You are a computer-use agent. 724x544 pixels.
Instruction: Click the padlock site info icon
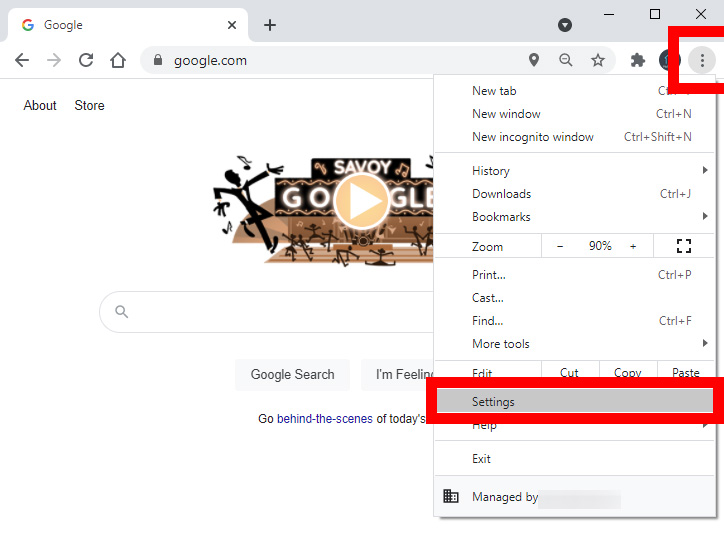pos(158,60)
